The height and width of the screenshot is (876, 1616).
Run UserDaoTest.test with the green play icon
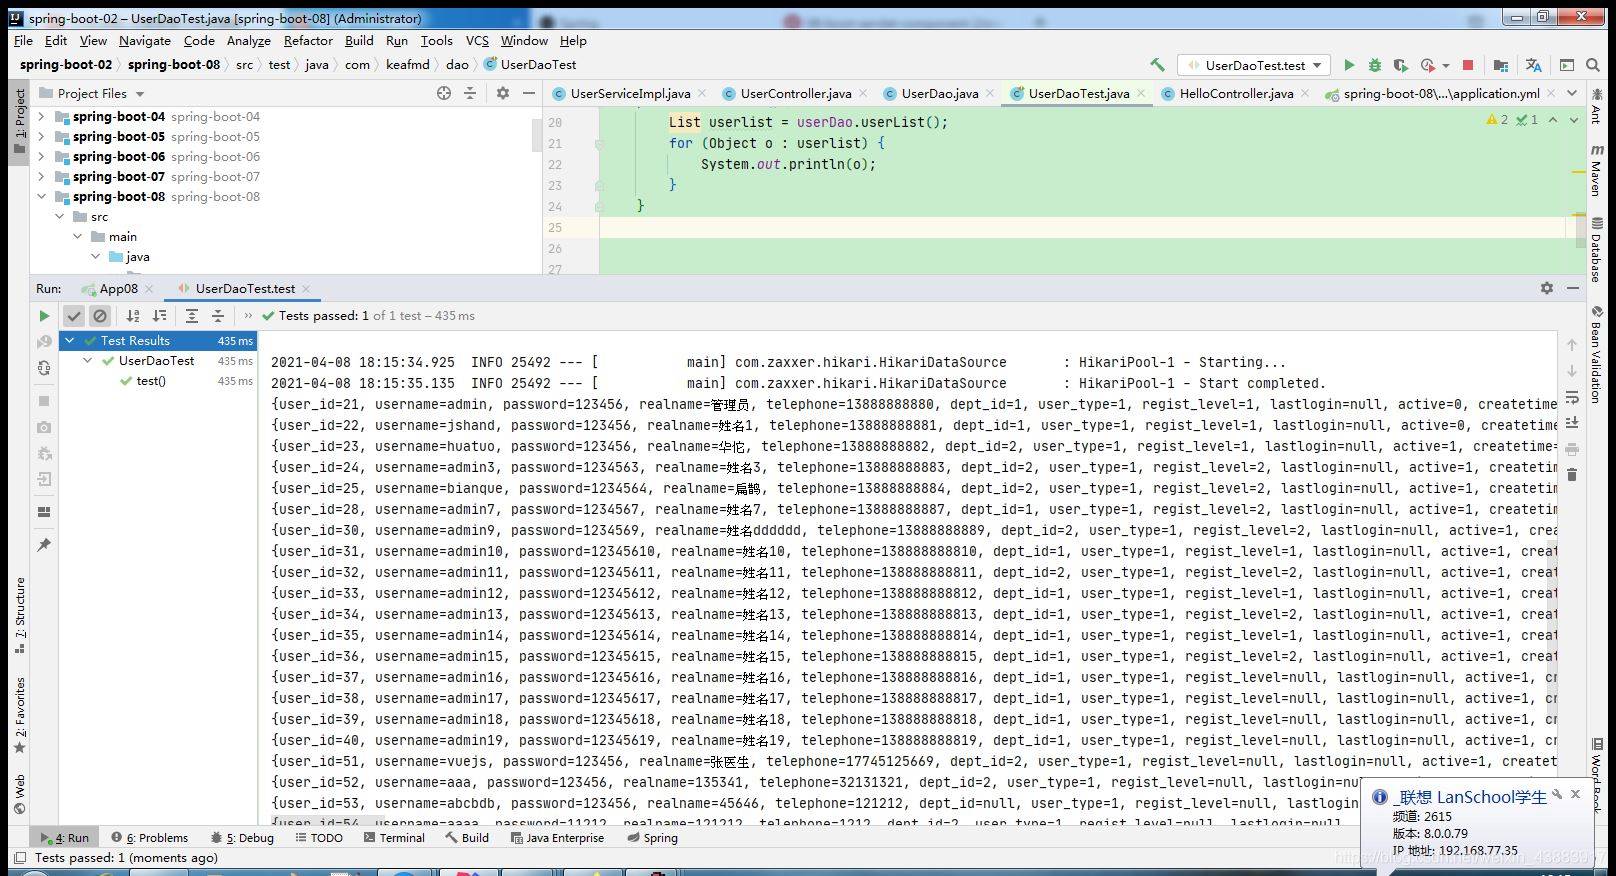(1349, 65)
